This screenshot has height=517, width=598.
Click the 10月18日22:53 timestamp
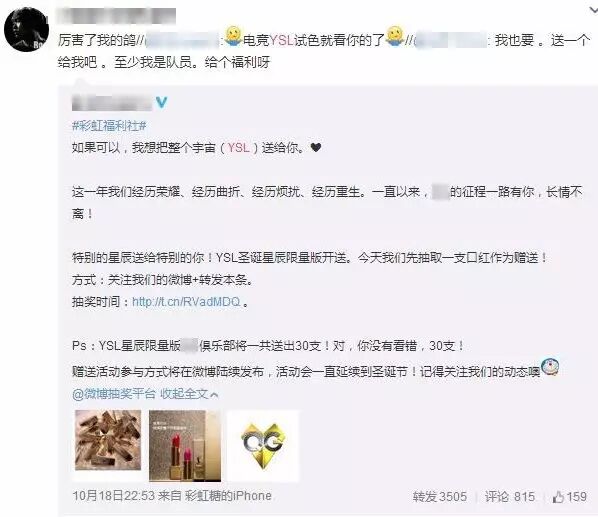pyautogui.click(x=113, y=496)
